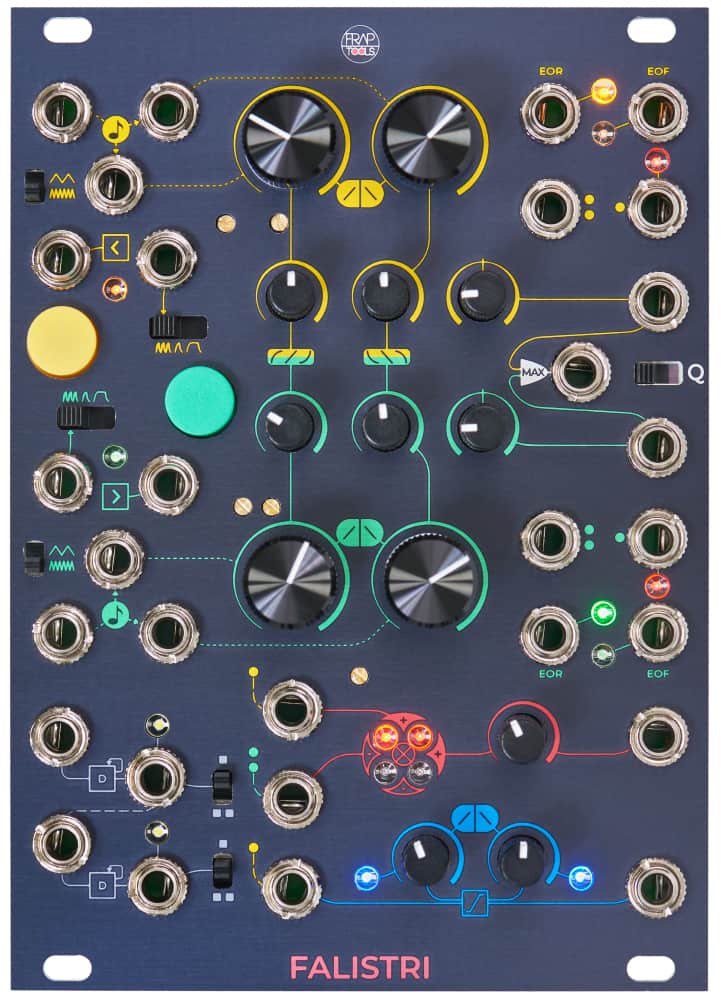
Task: Click large left yellow knob
Action: click(291, 138)
